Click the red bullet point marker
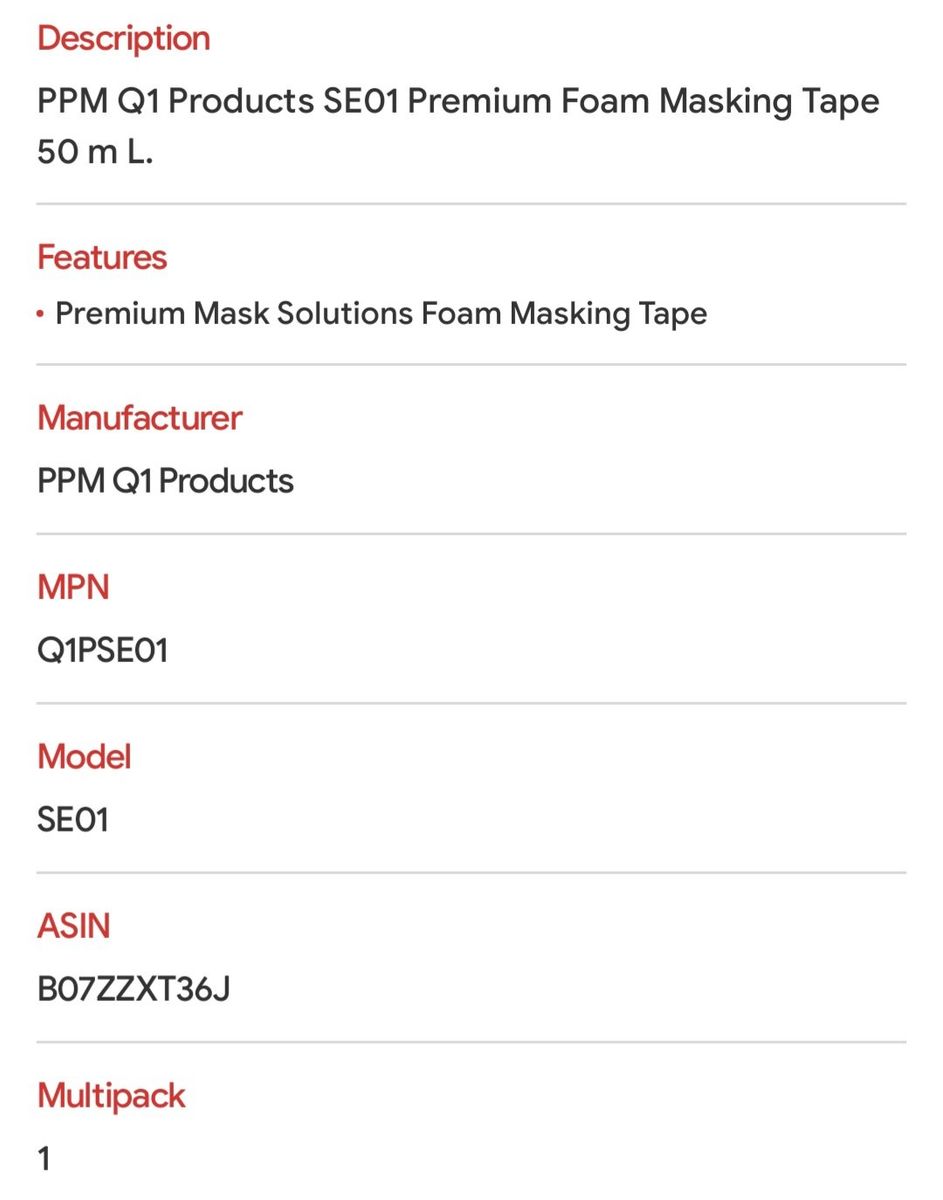The image size is (943, 1200). click(x=41, y=314)
